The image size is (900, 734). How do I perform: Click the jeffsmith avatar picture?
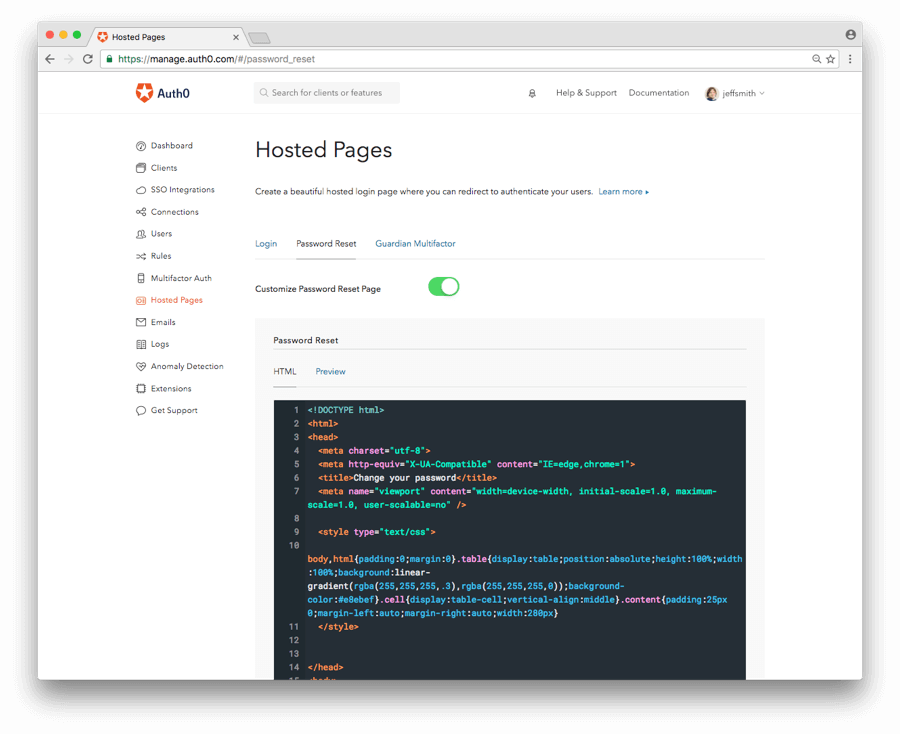711,94
